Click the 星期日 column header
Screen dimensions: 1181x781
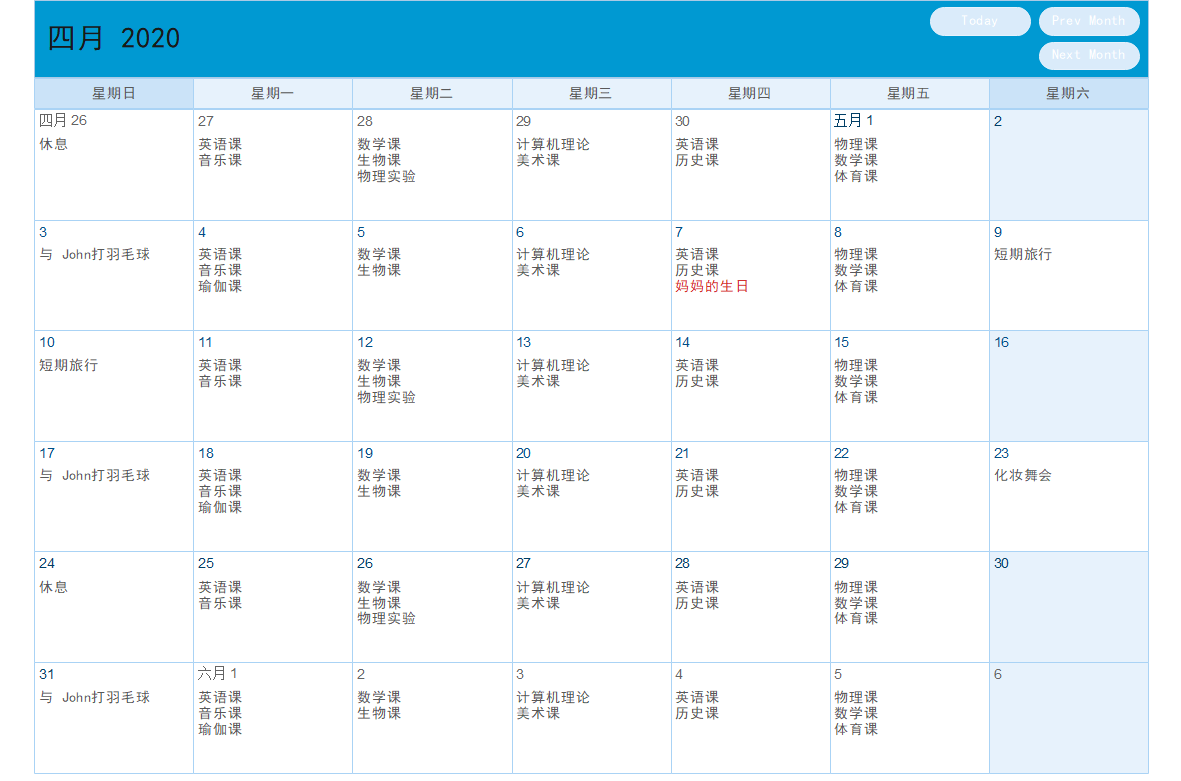pyautogui.click(x=114, y=93)
